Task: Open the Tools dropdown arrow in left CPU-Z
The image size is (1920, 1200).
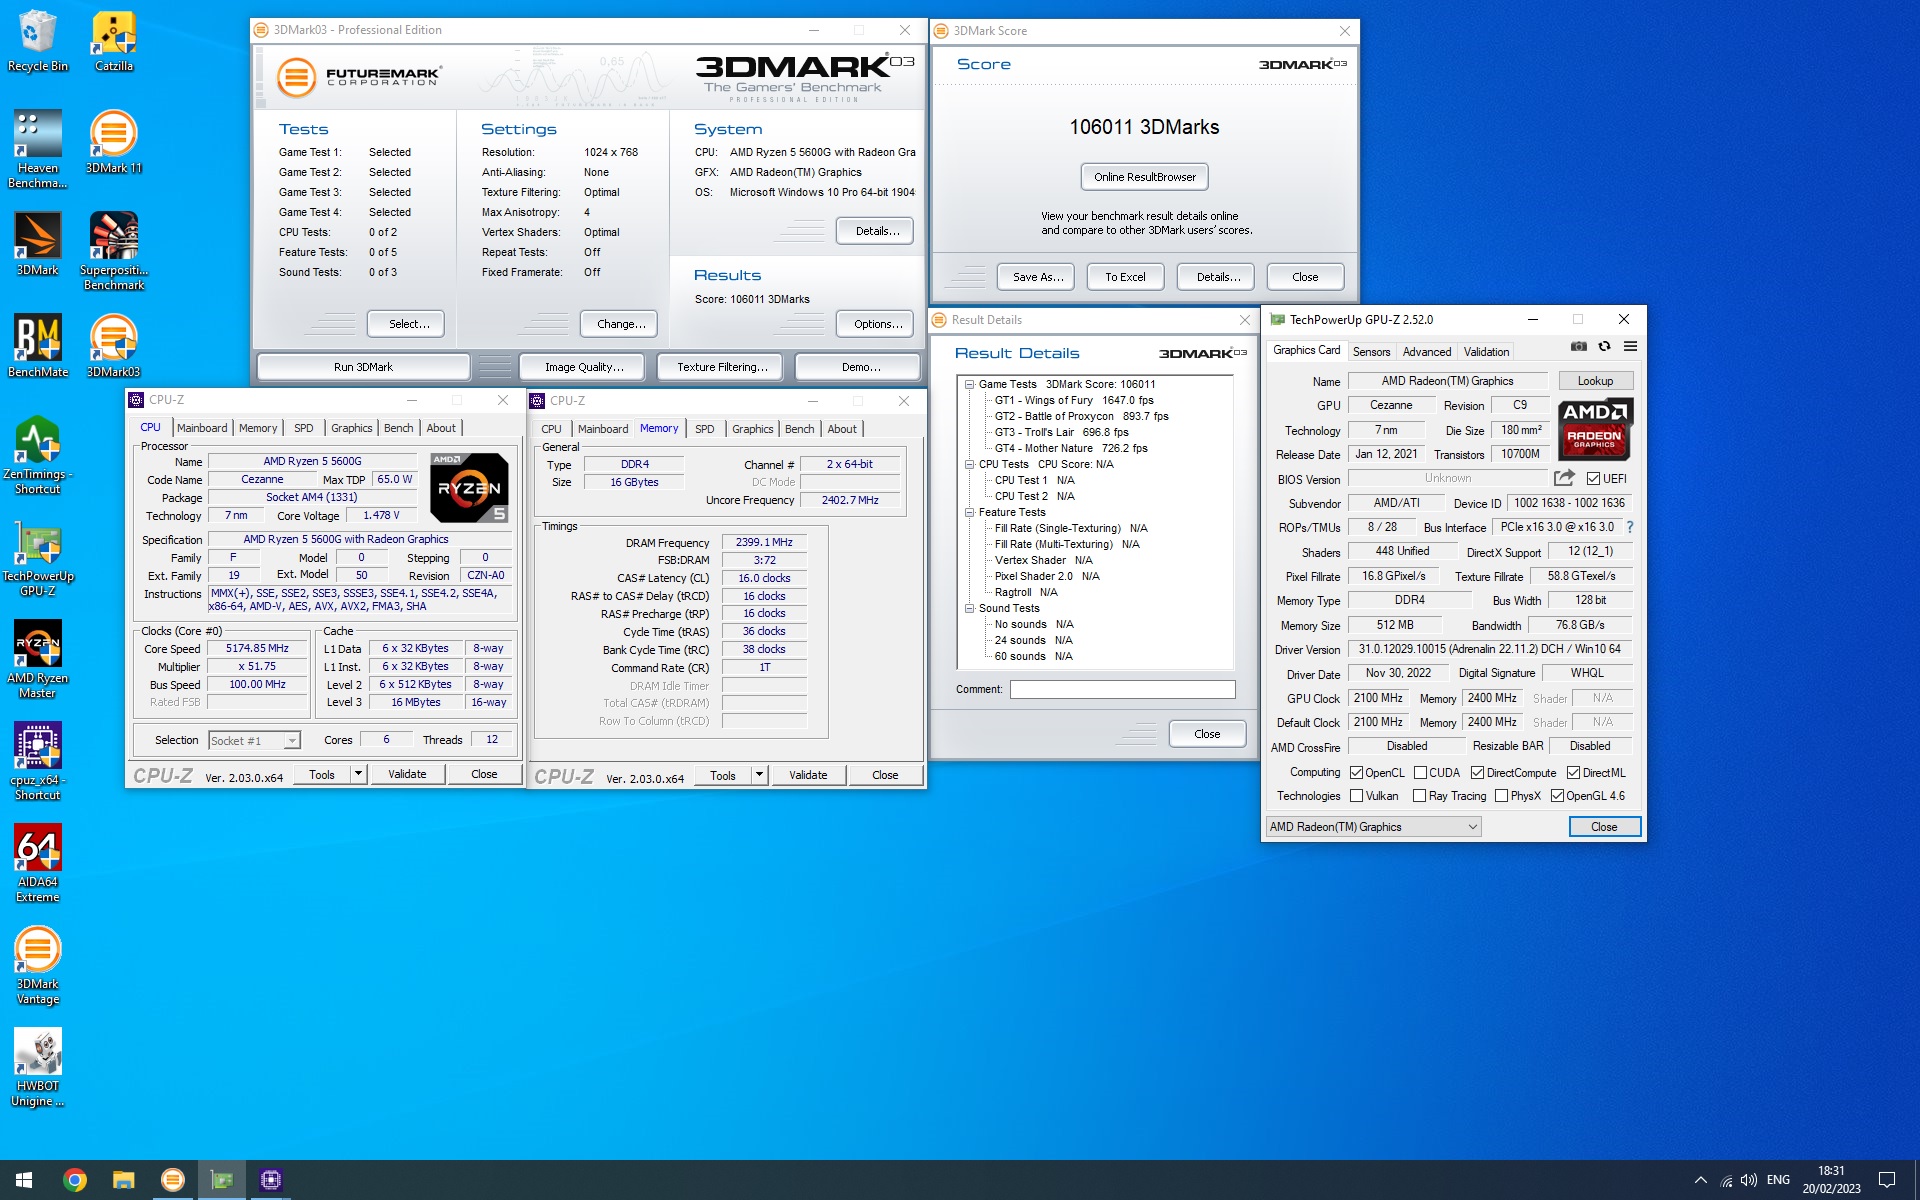Action: click(x=358, y=774)
